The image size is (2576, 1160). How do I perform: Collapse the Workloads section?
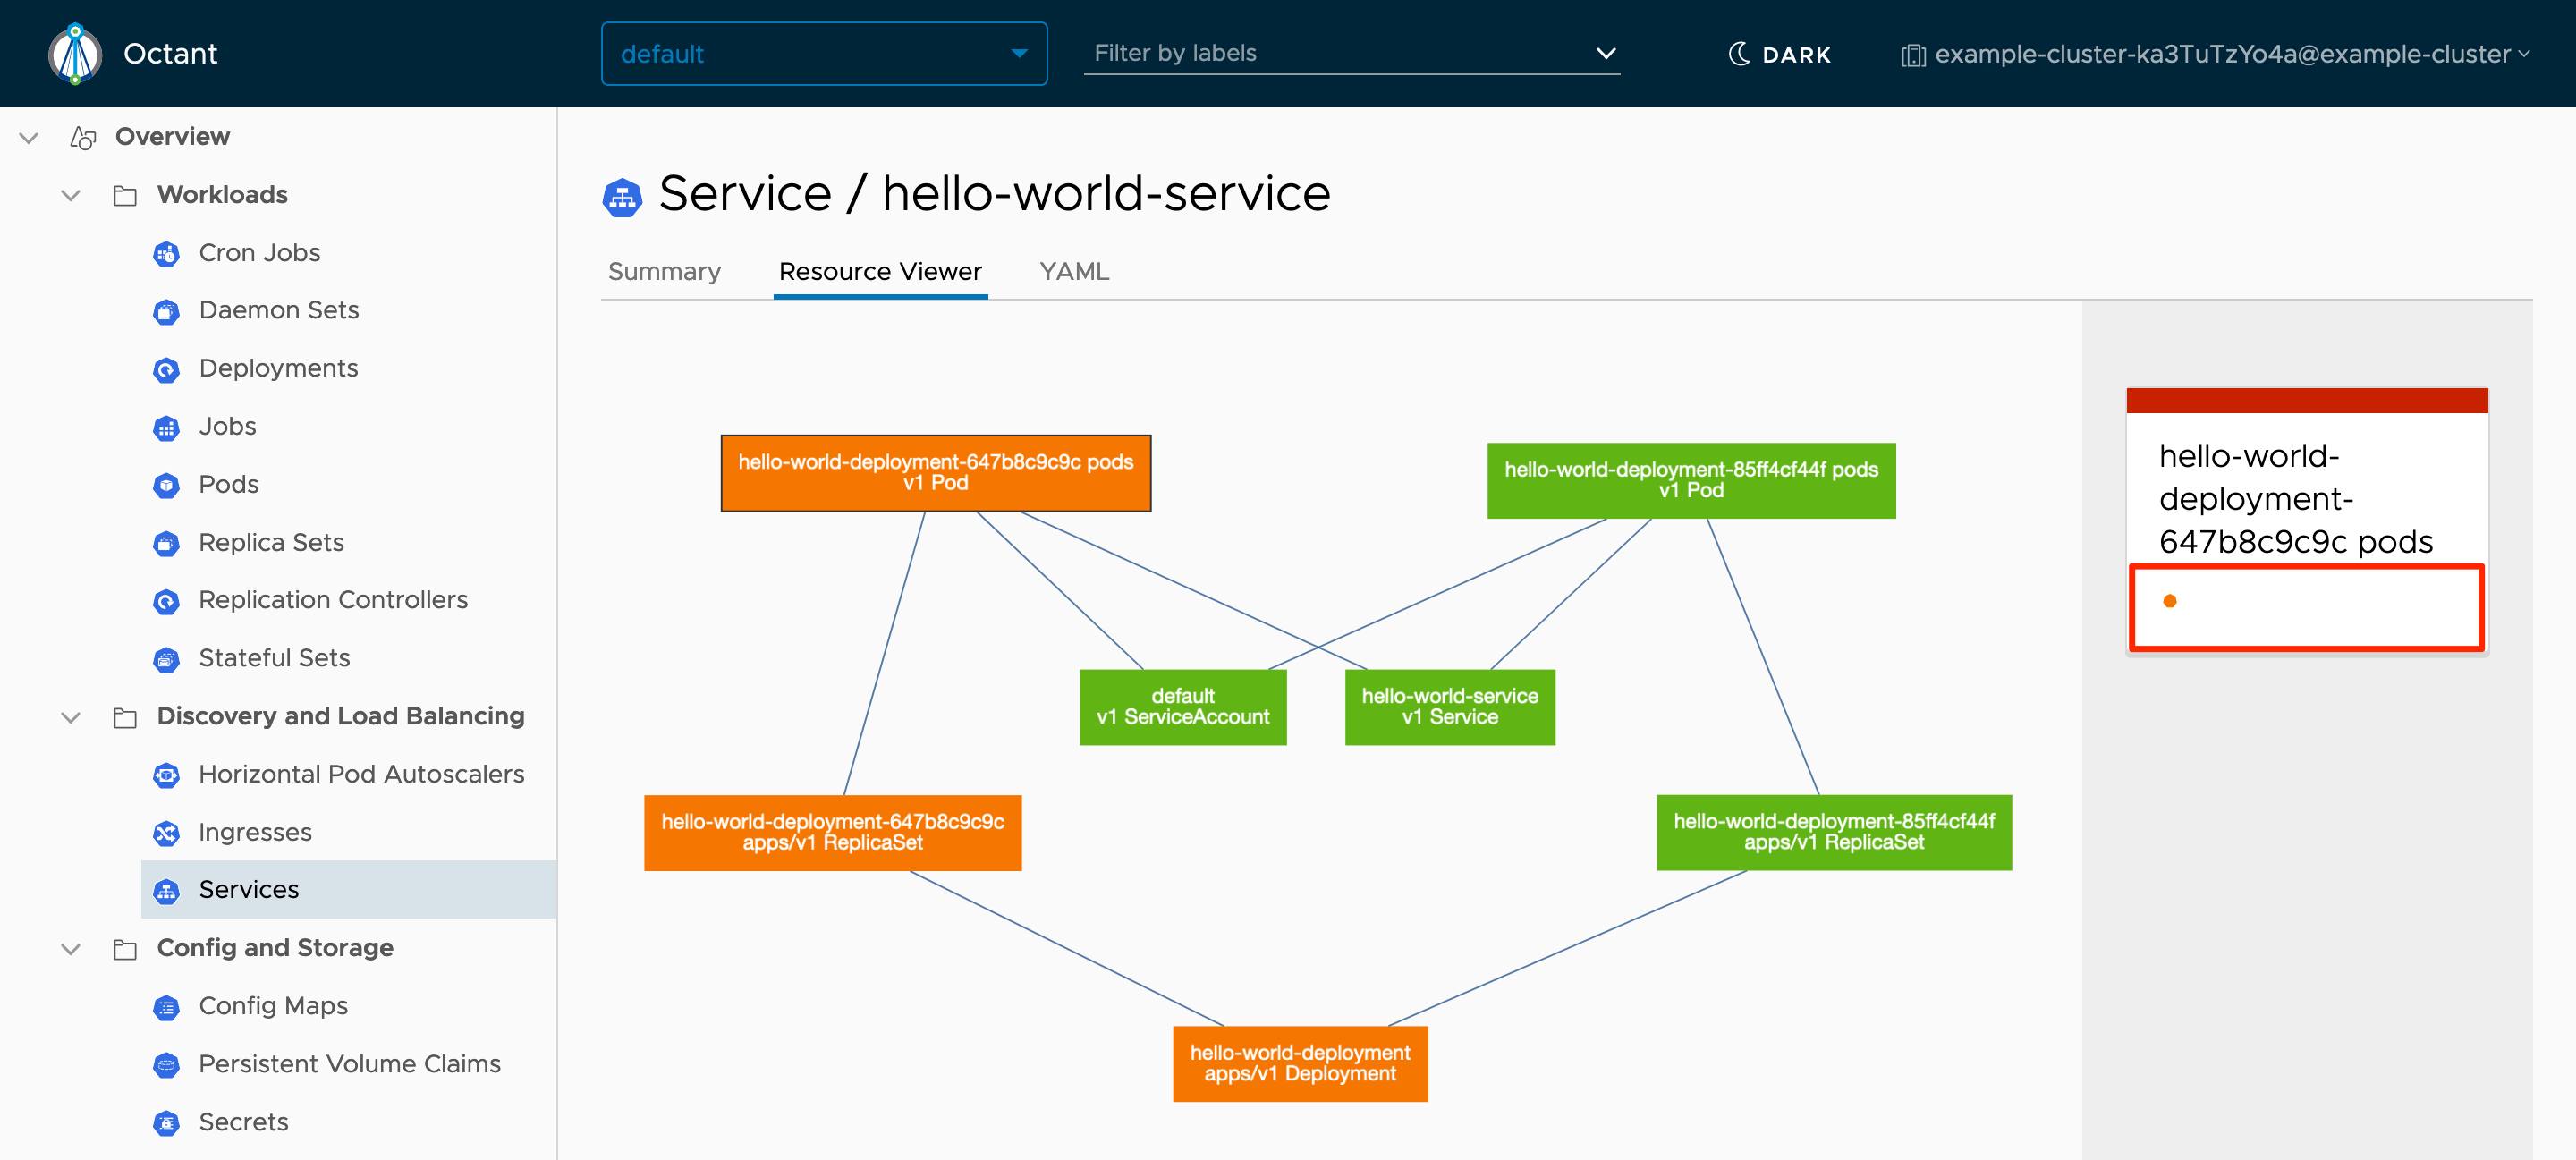pos(70,195)
